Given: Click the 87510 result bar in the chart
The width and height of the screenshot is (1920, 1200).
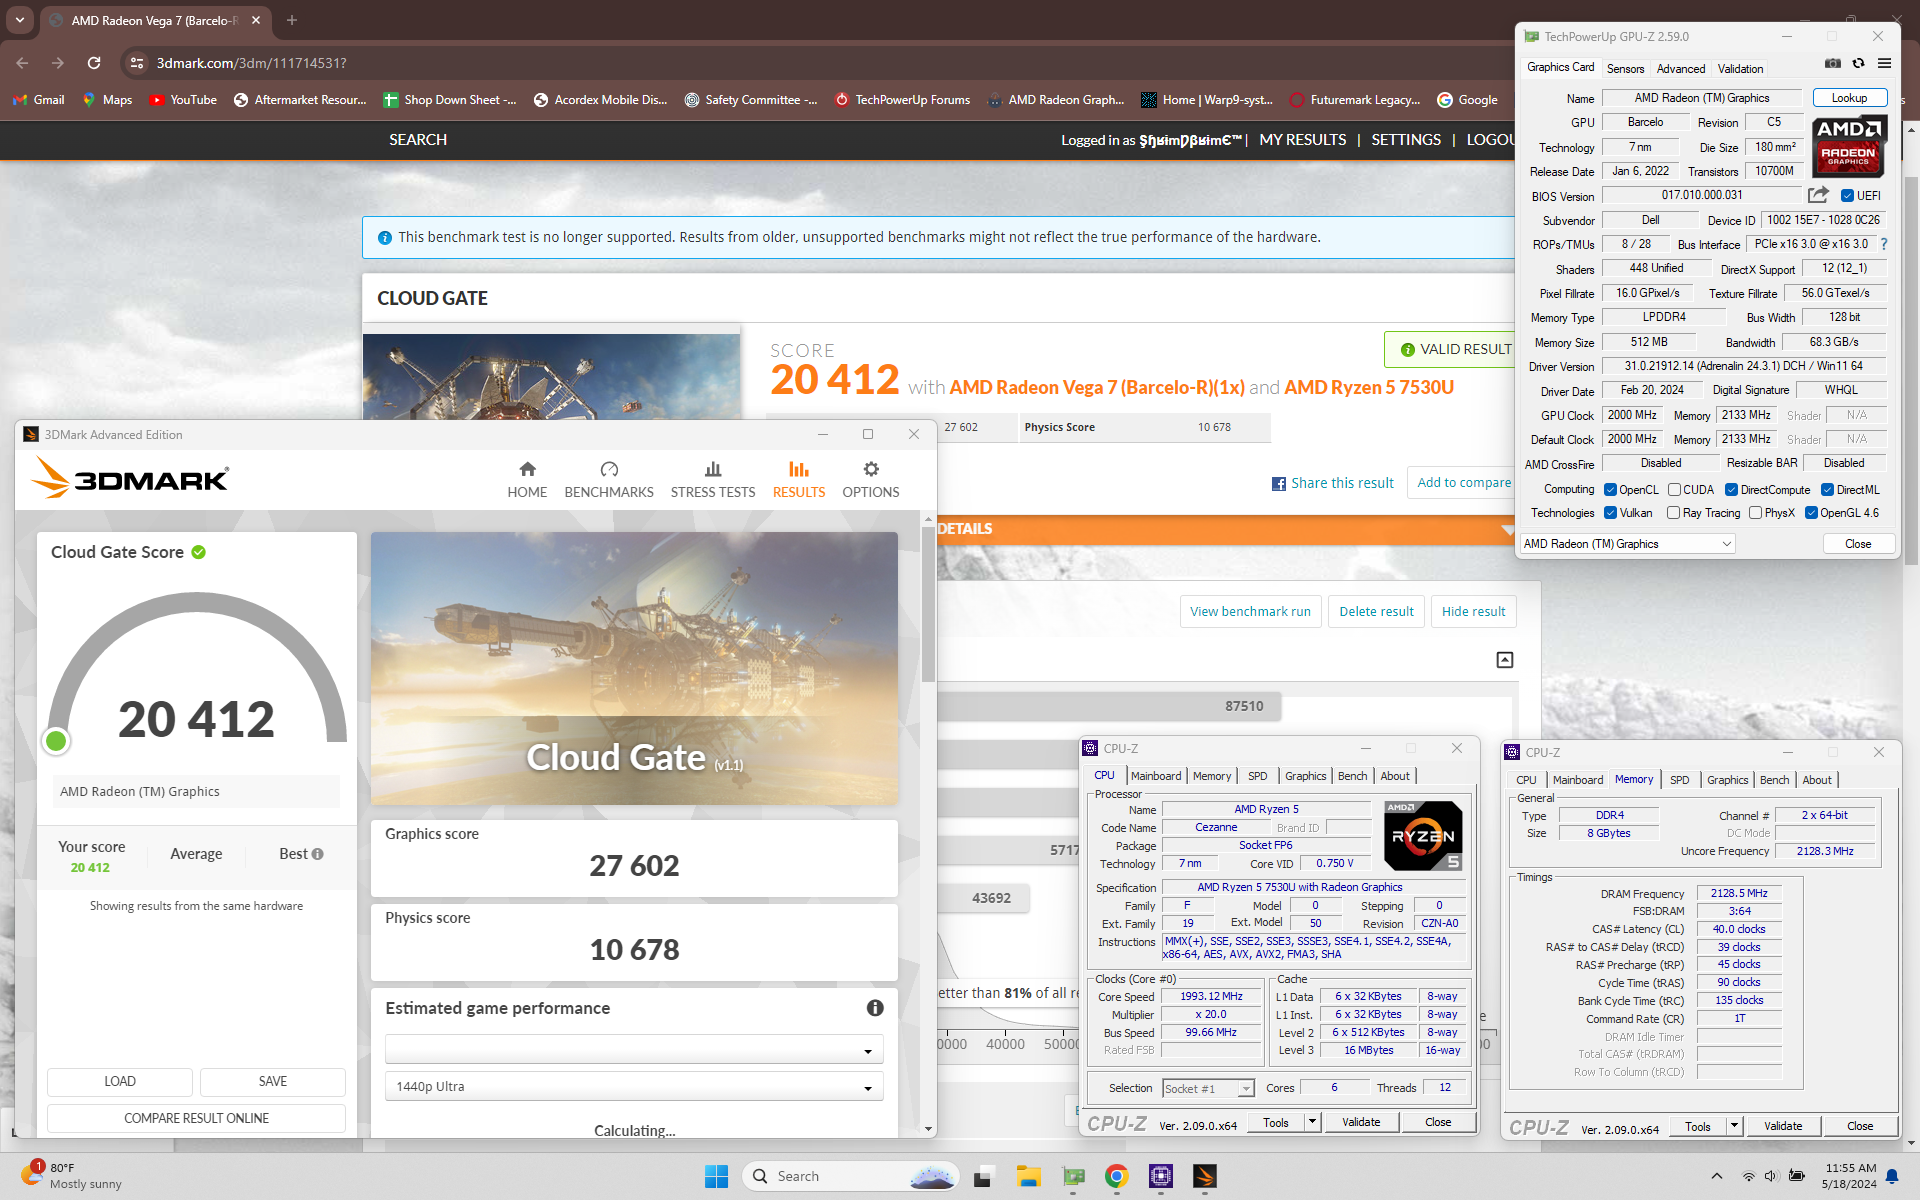Looking at the screenshot, I should click(x=1108, y=706).
